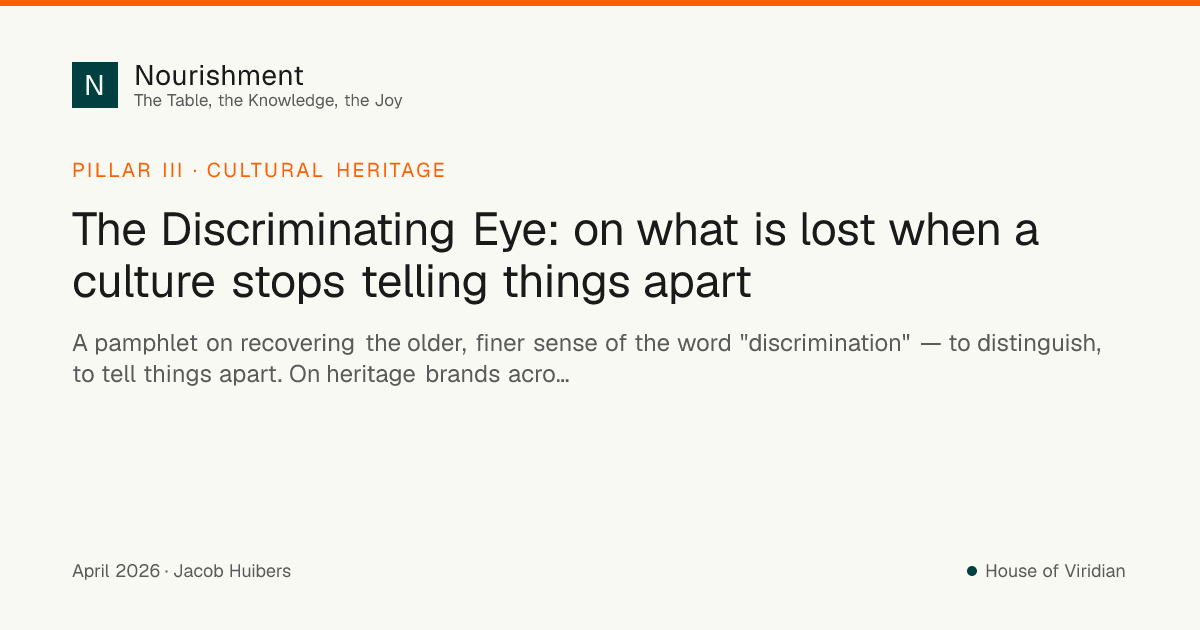Click the tagline The Table, the Knowledge, the Joy
This screenshot has height=630, width=1200.
268,100
